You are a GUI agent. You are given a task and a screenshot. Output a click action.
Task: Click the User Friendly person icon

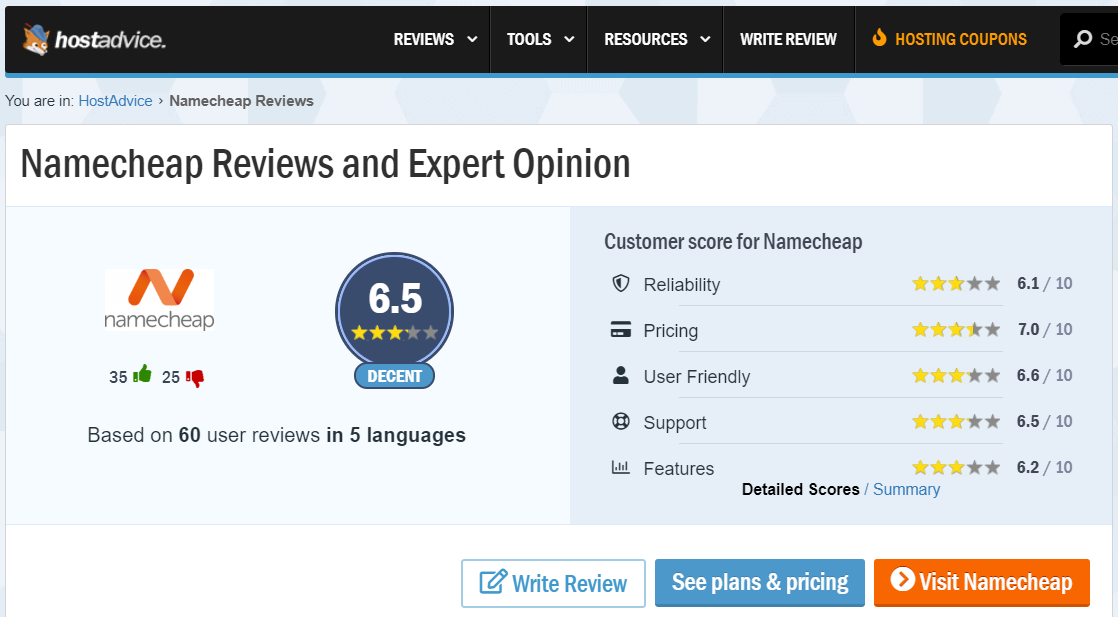621,375
